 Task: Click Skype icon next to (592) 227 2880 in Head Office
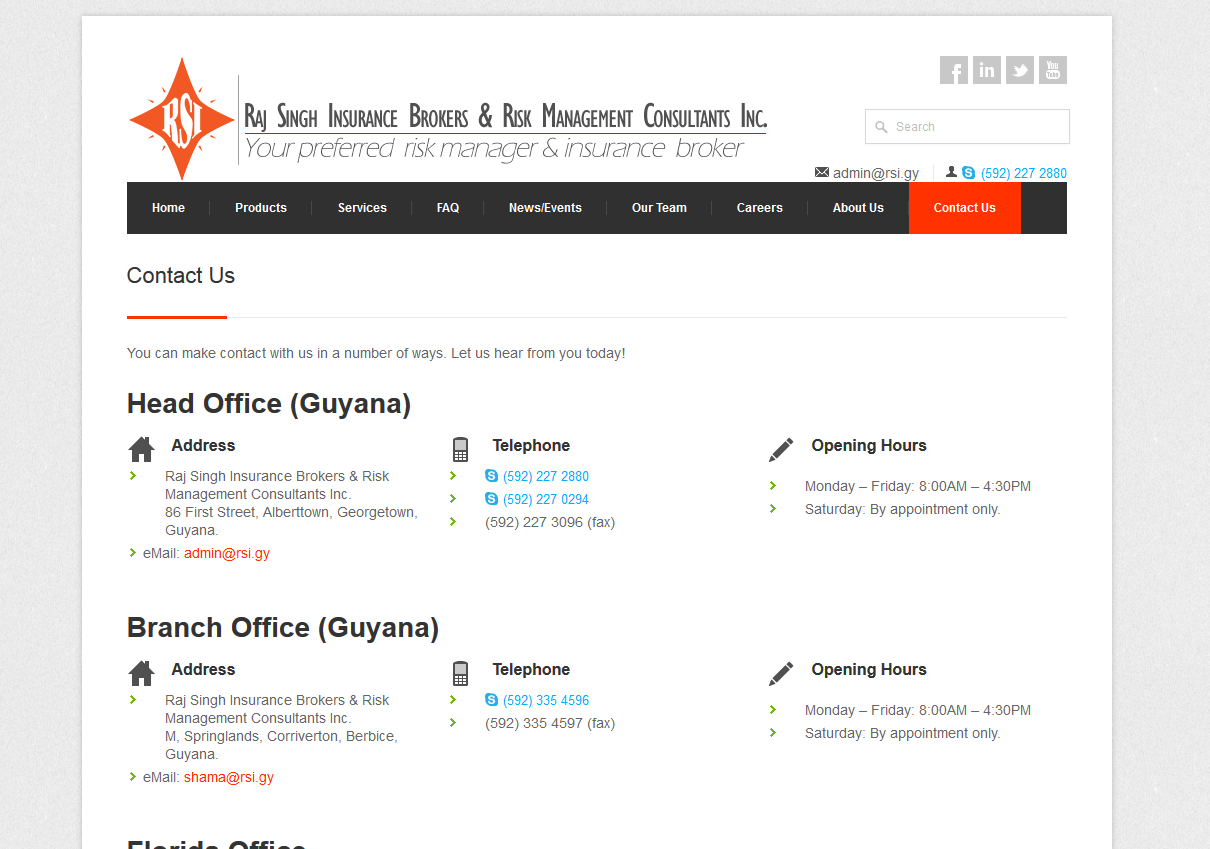(x=491, y=476)
